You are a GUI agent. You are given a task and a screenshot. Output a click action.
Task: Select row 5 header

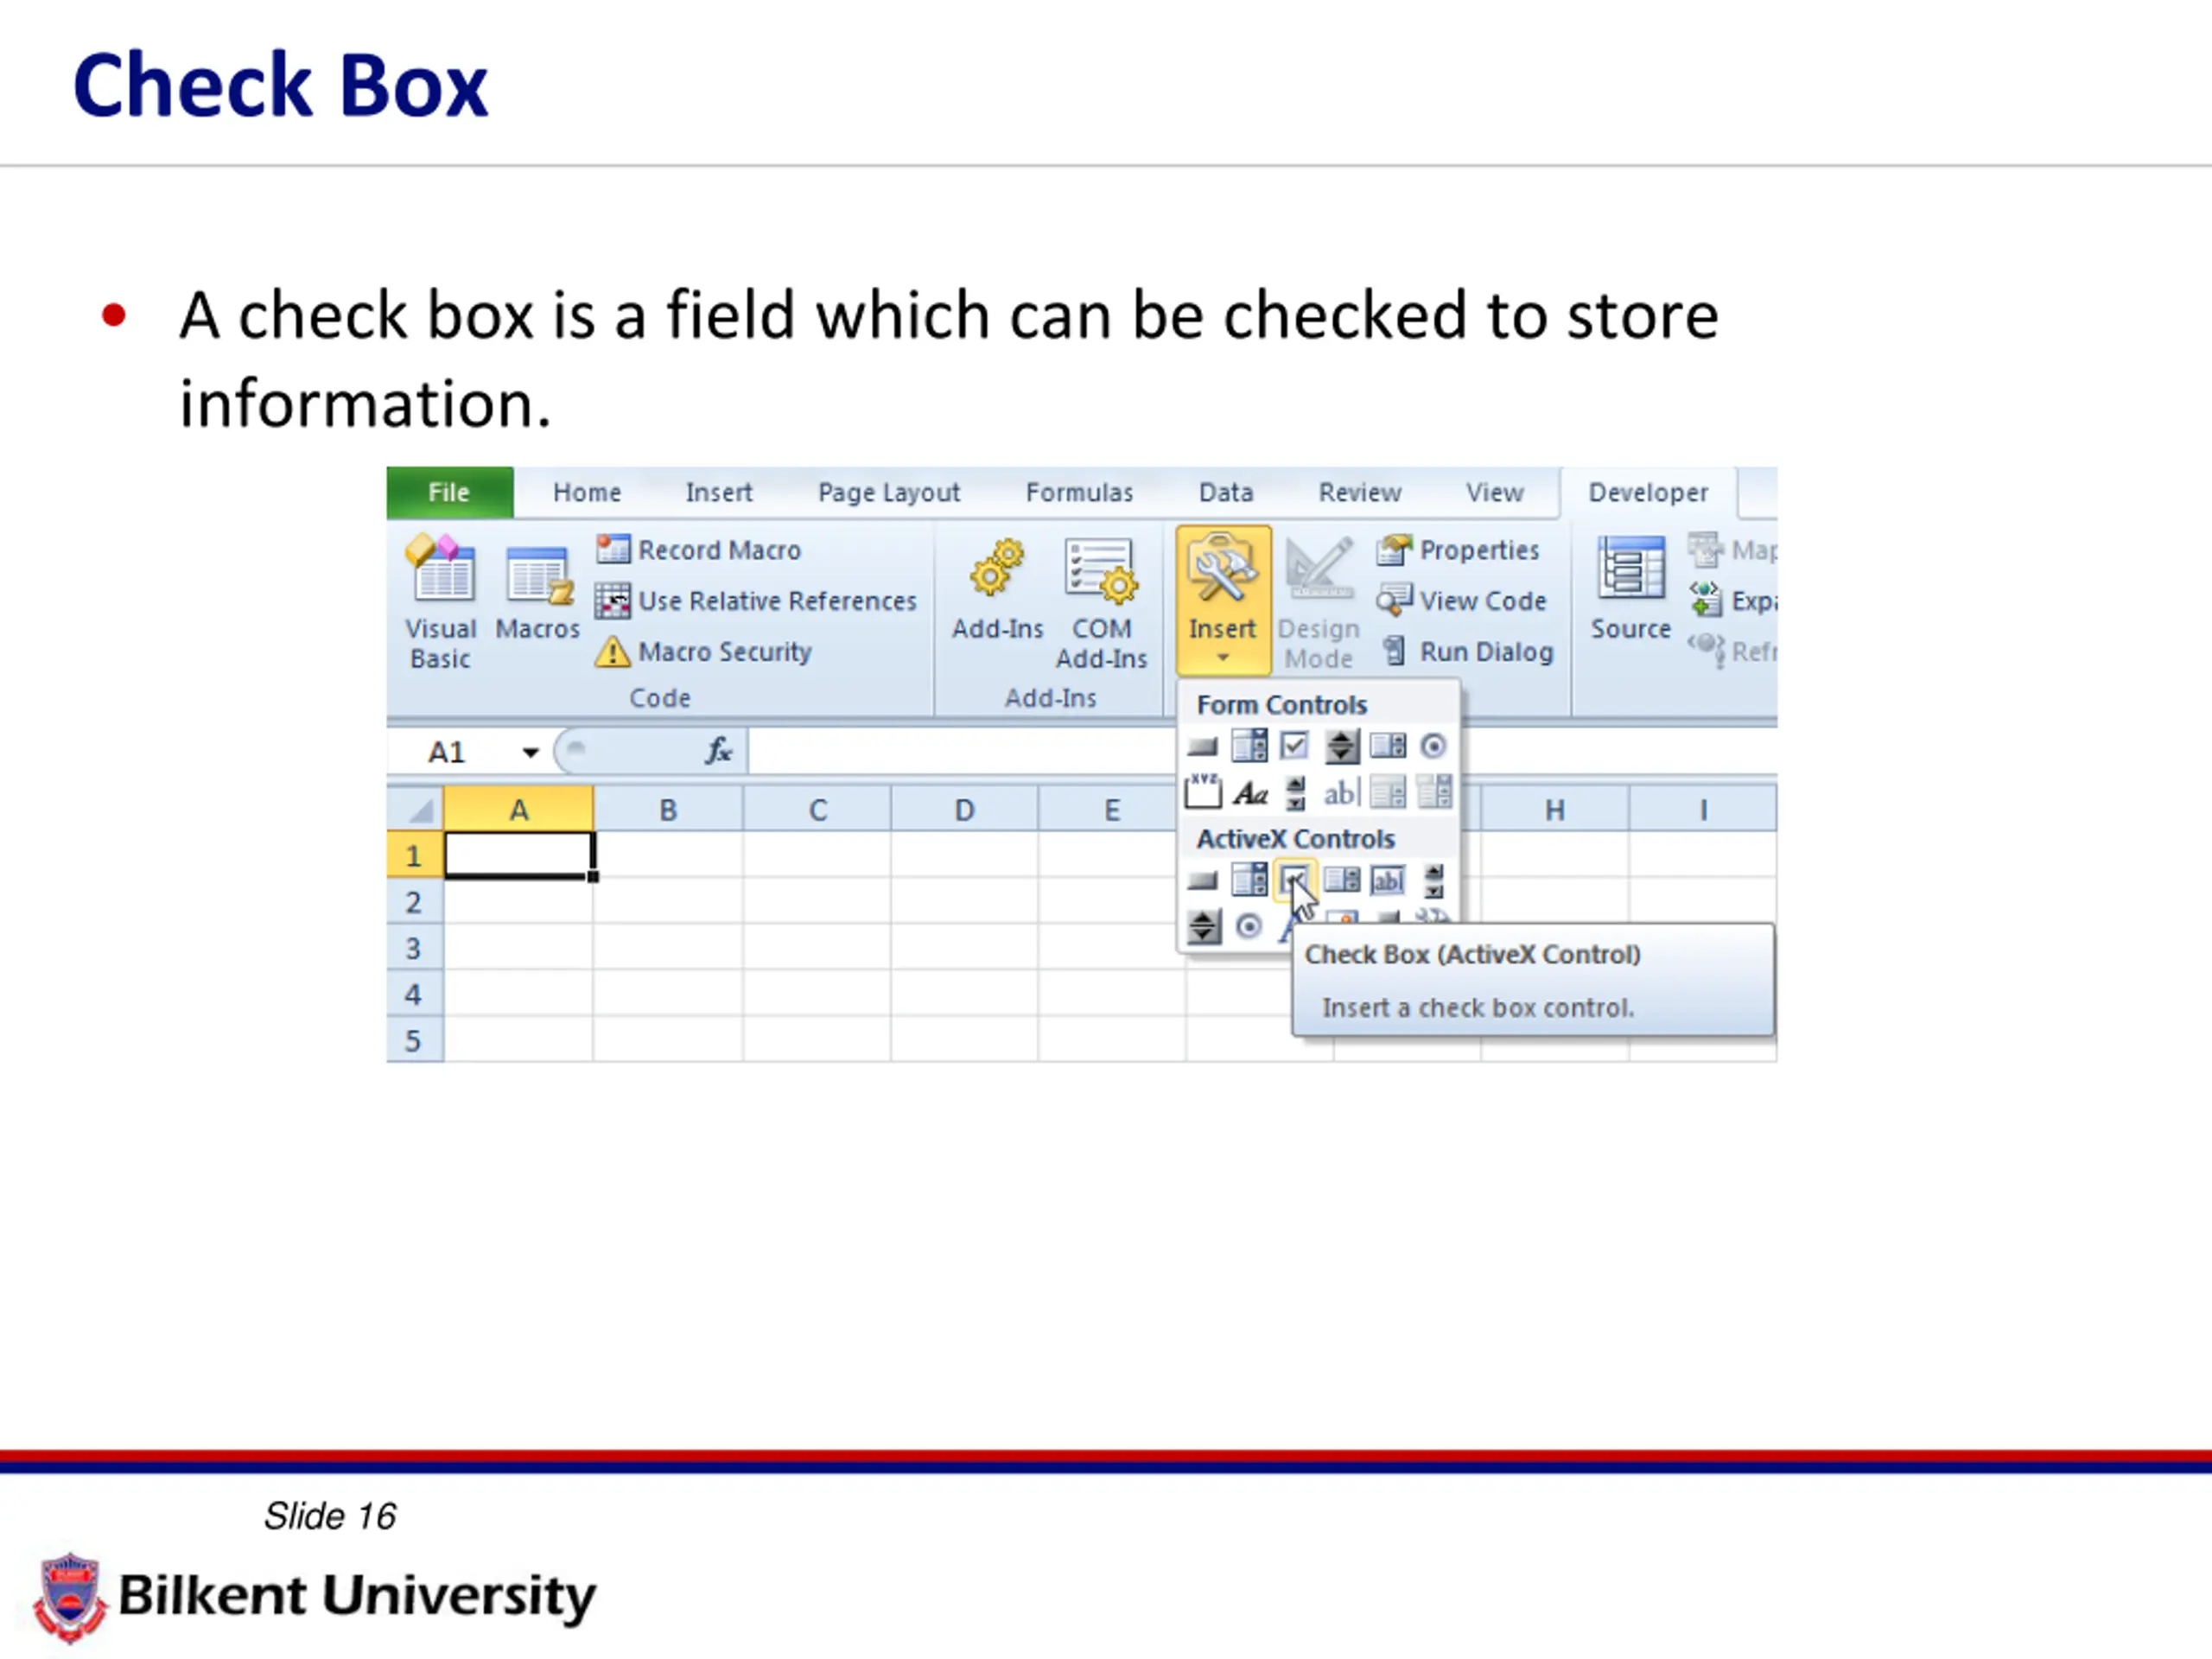(415, 1040)
